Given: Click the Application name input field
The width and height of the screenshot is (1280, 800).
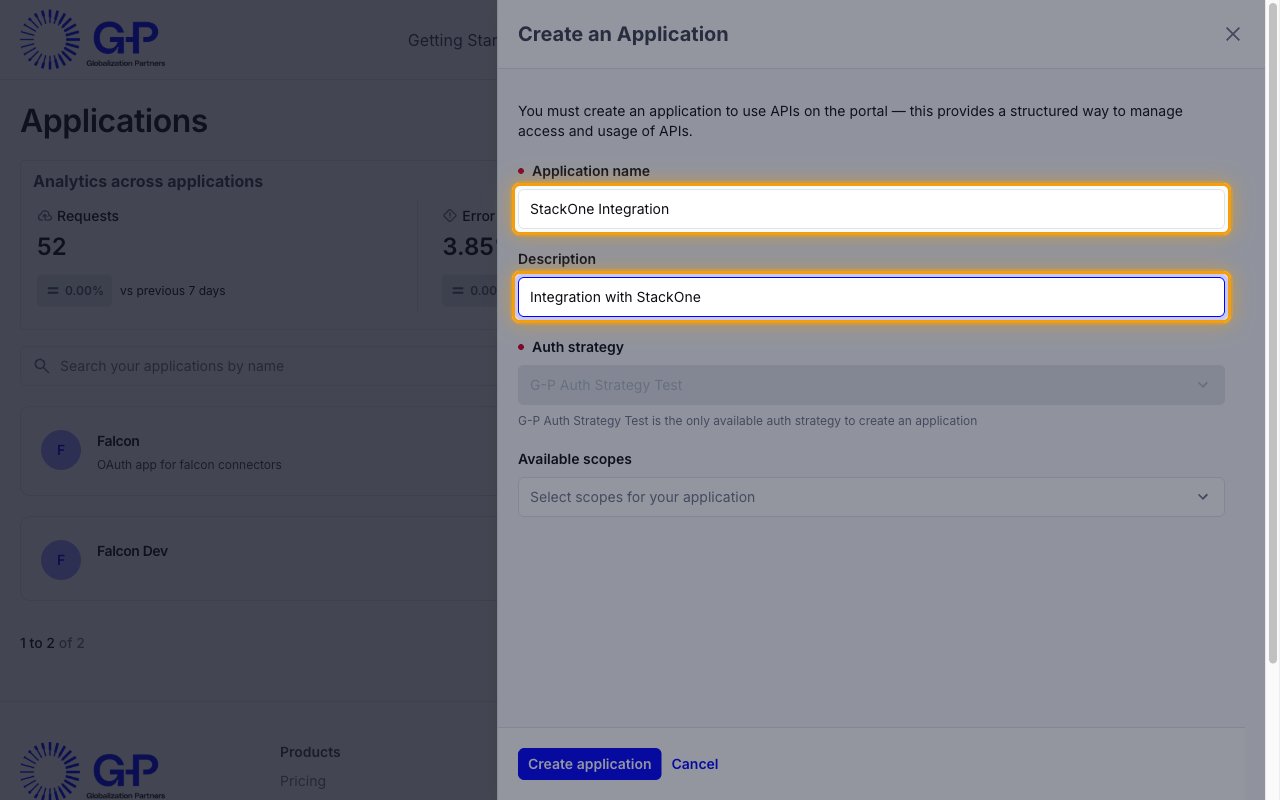Looking at the screenshot, I should tap(871, 209).
